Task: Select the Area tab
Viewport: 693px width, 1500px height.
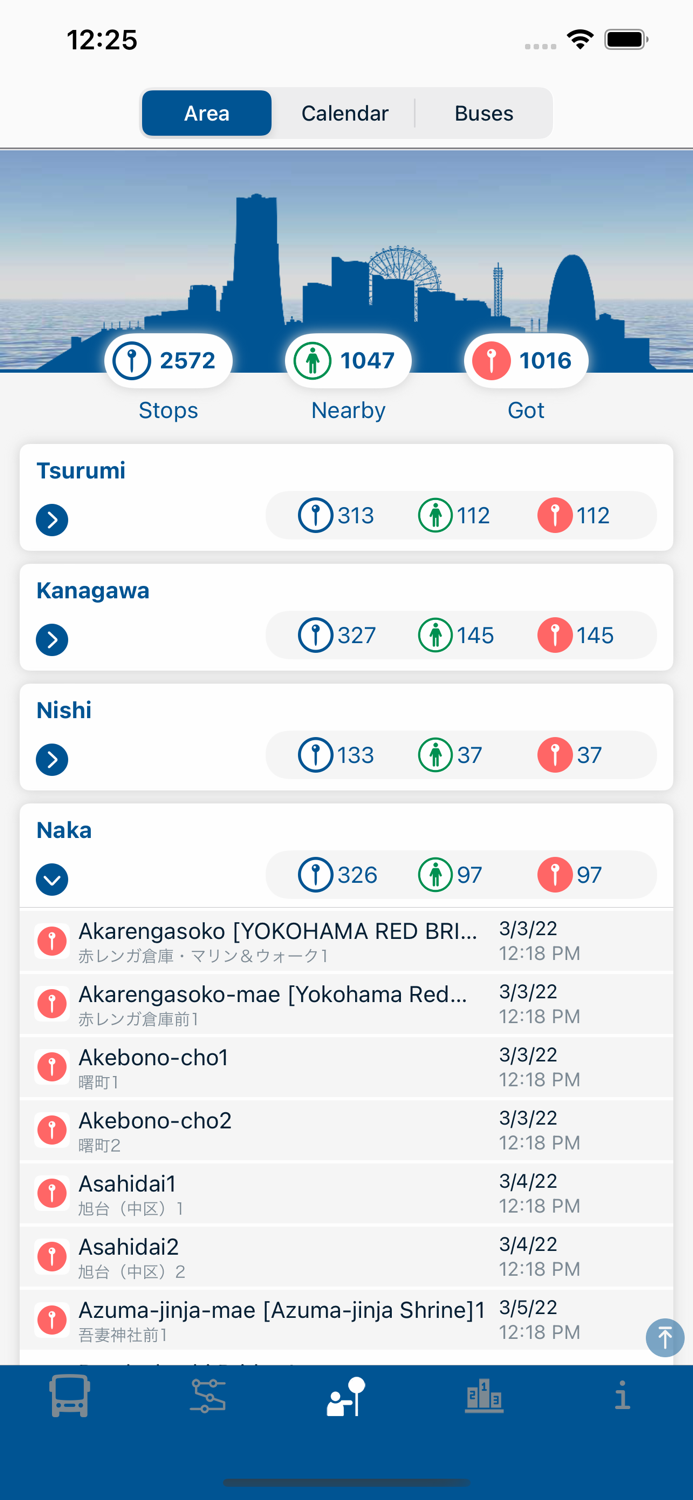Action: point(206,113)
